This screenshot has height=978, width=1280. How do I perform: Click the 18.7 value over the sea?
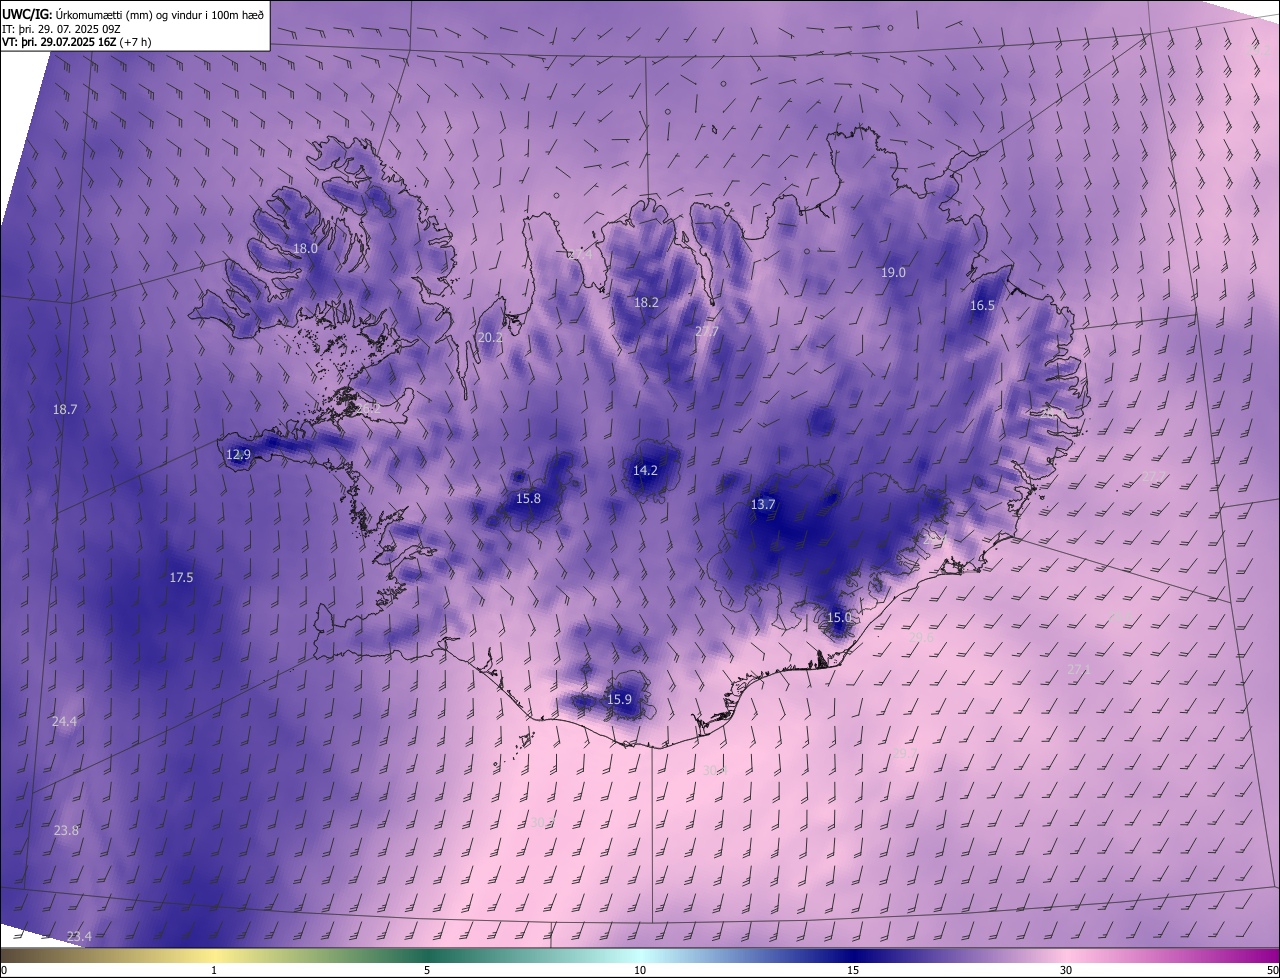pos(65,409)
